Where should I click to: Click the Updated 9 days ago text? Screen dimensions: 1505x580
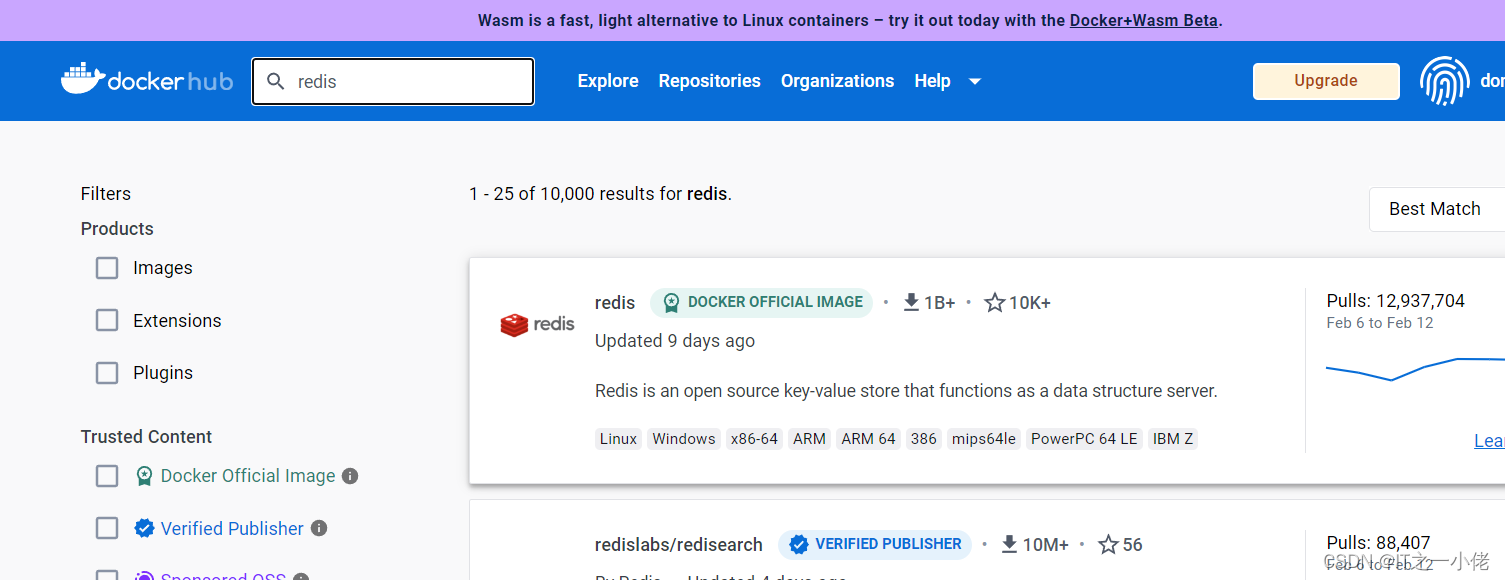(x=675, y=341)
